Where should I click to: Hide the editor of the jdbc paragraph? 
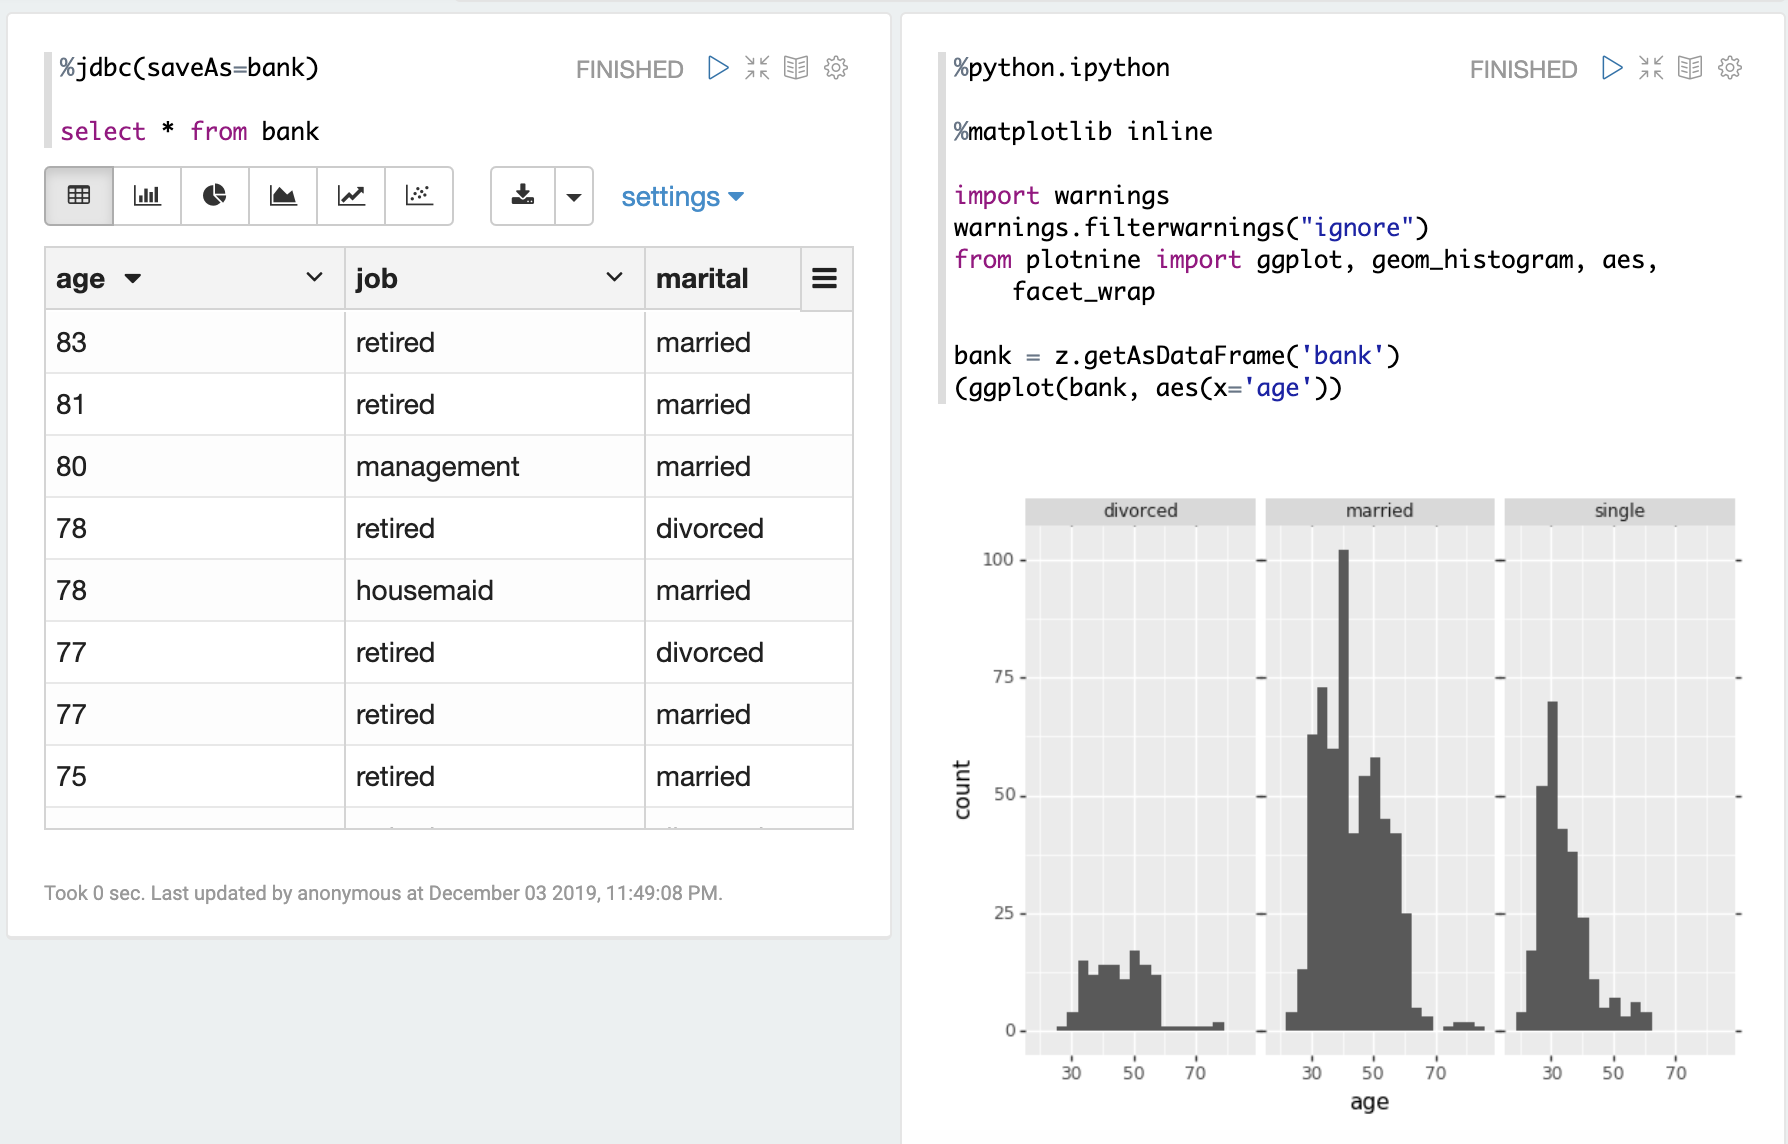757,68
